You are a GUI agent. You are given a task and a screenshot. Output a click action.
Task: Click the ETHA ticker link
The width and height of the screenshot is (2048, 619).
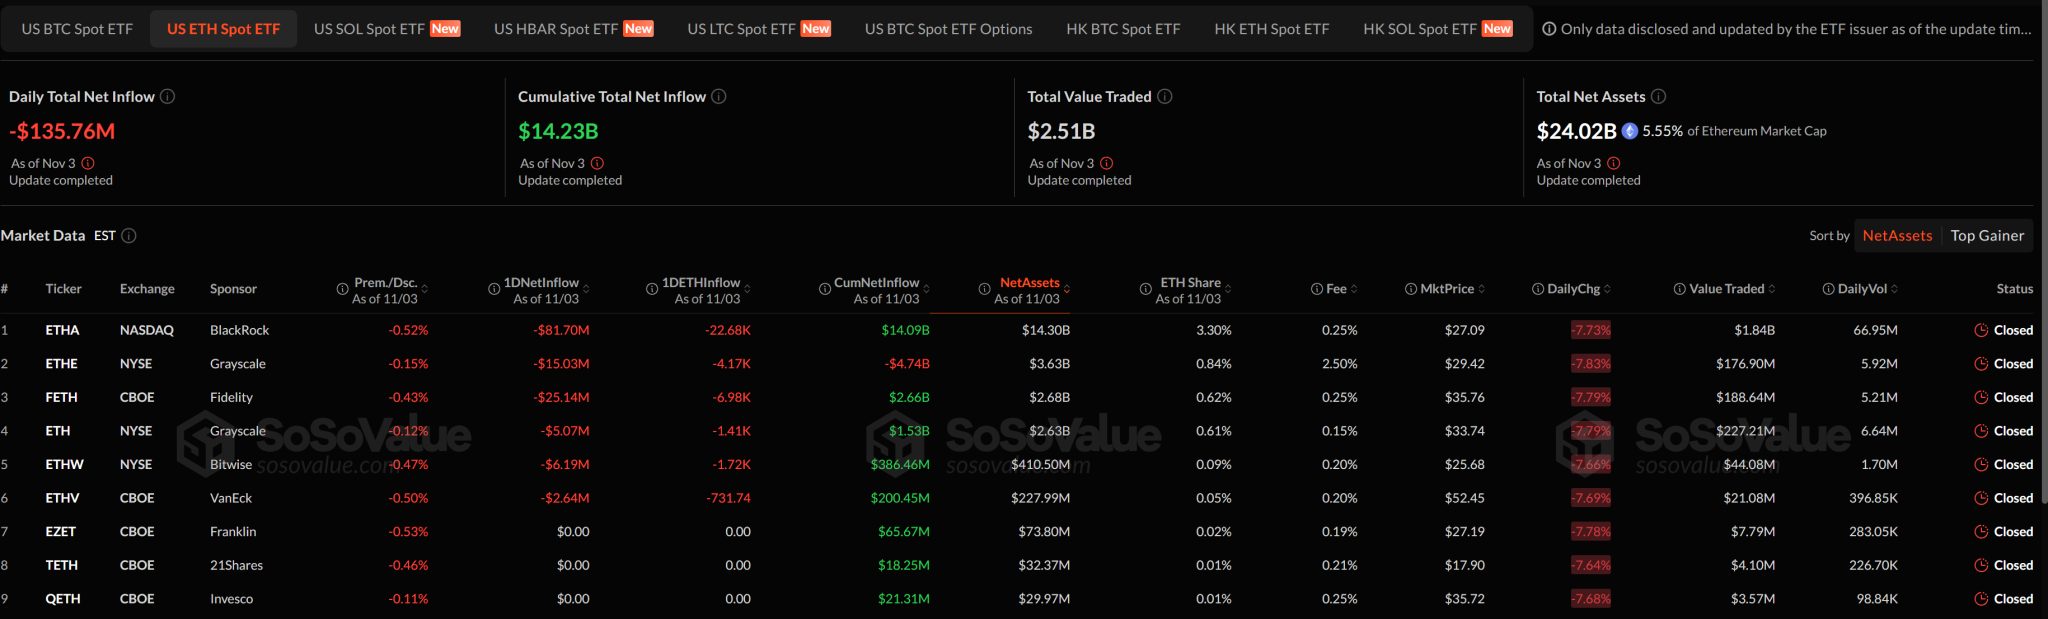pyautogui.click(x=62, y=330)
